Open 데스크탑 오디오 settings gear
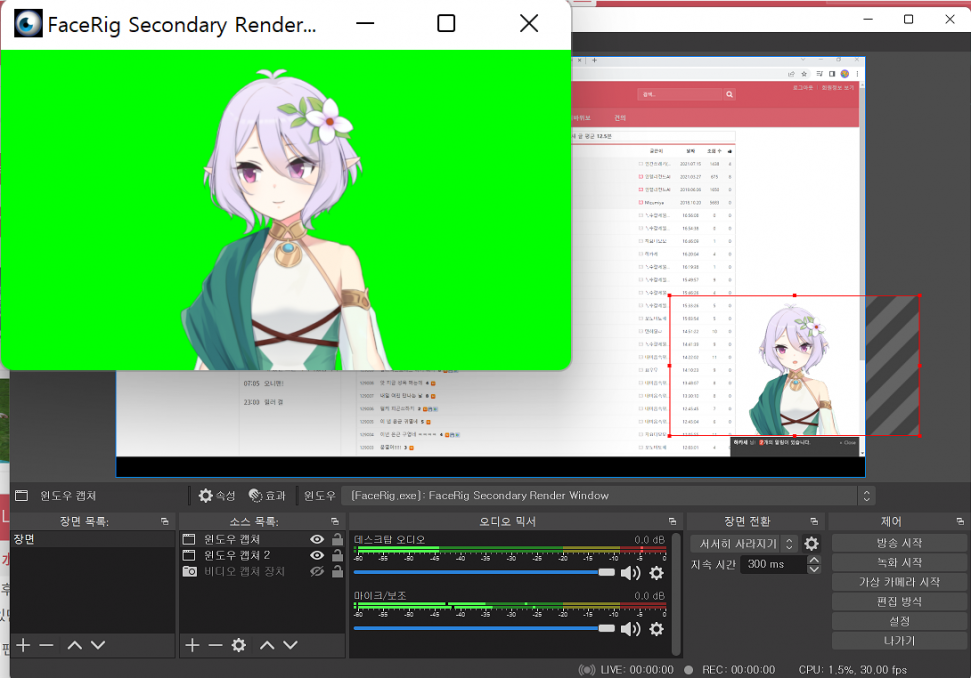Screen dimensions: 971x678 pos(656,573)
